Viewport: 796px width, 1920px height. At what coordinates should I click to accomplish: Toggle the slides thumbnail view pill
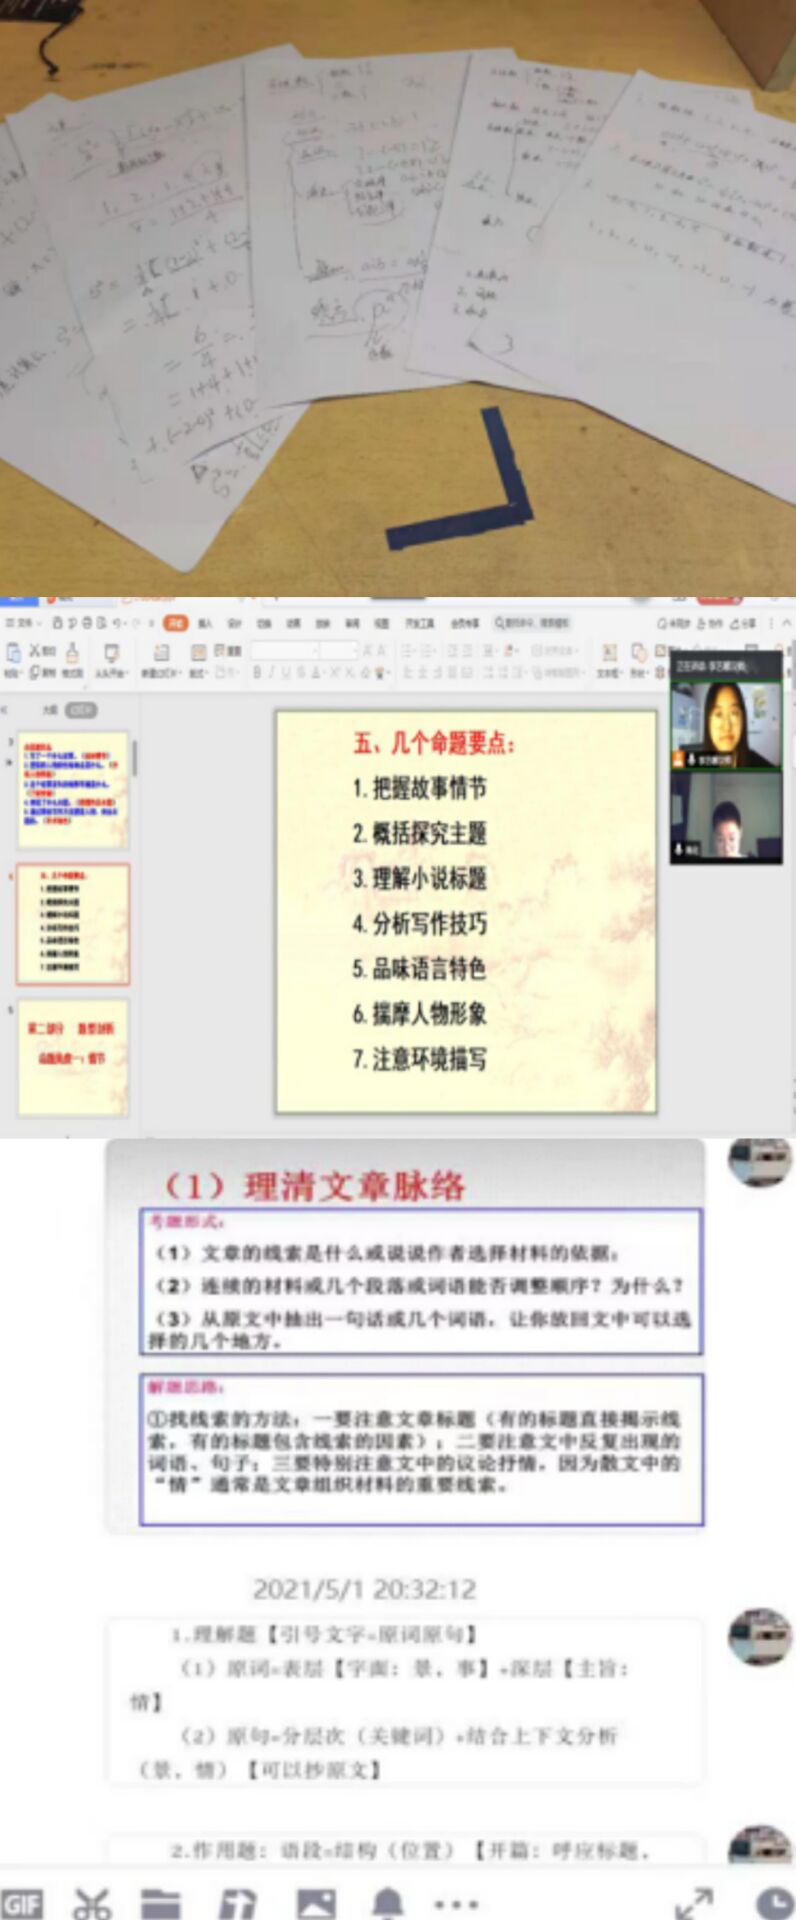(x=81, y=709)
